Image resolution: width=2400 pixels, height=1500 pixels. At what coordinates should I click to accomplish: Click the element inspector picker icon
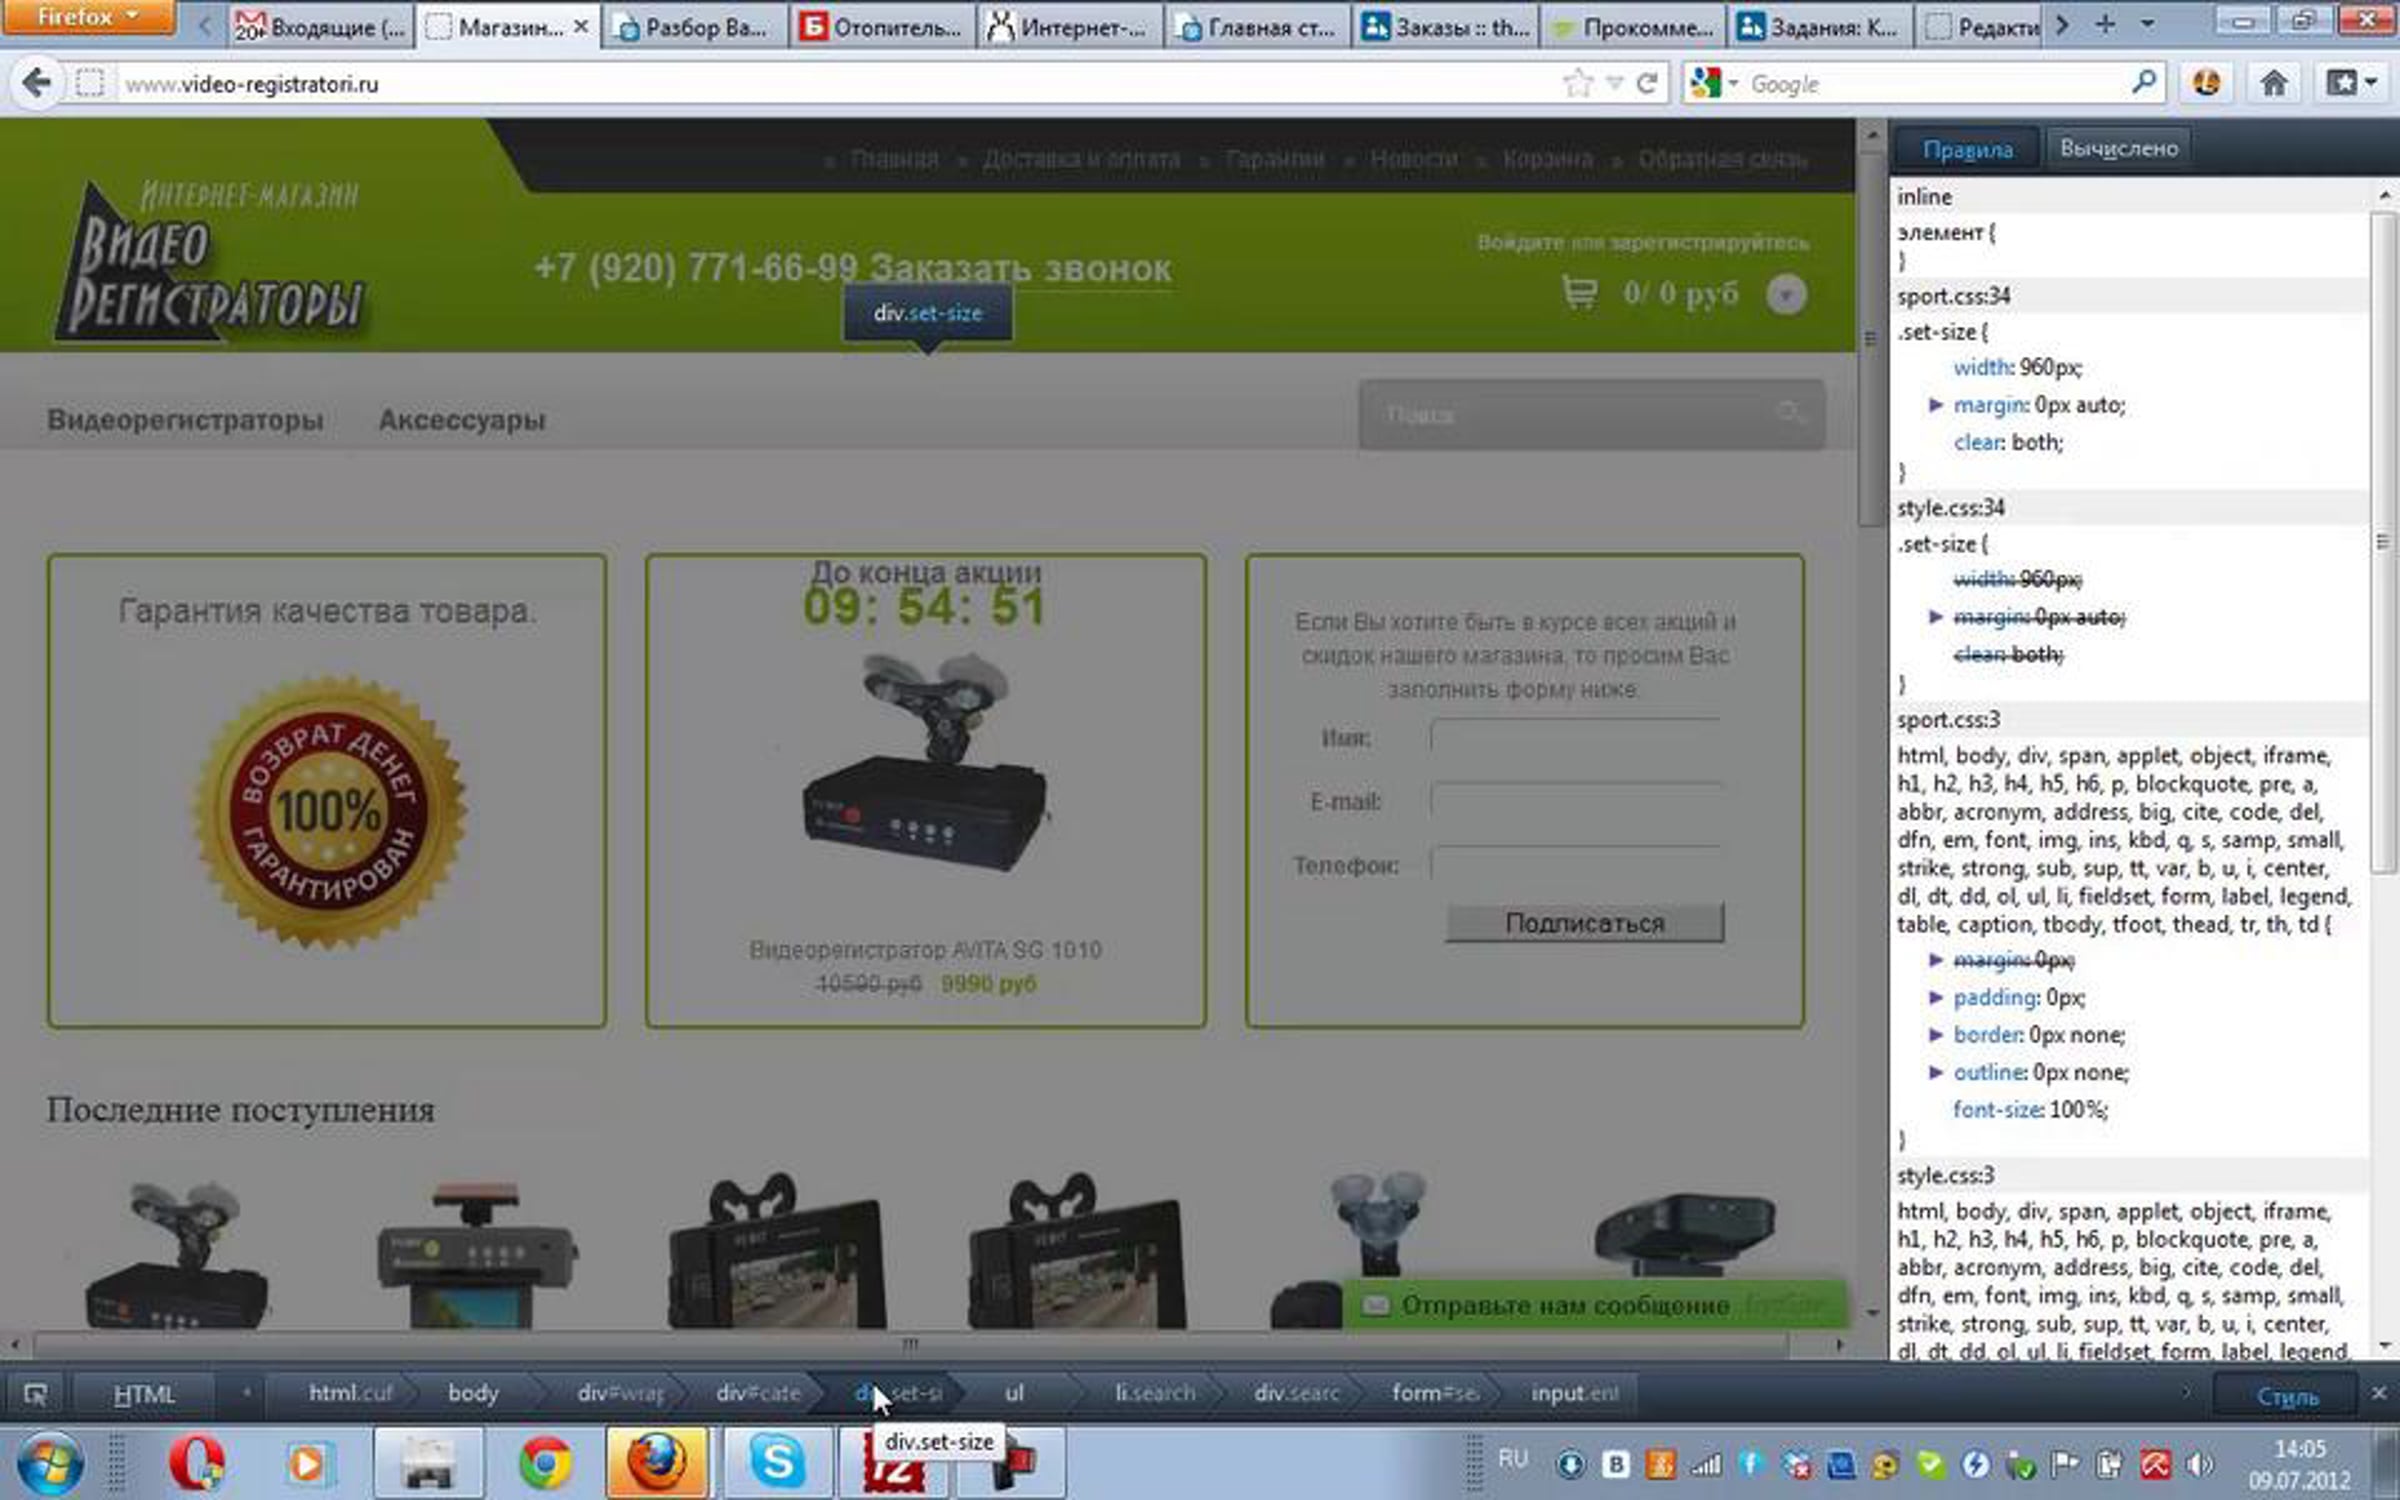[x=35, y=1394]
